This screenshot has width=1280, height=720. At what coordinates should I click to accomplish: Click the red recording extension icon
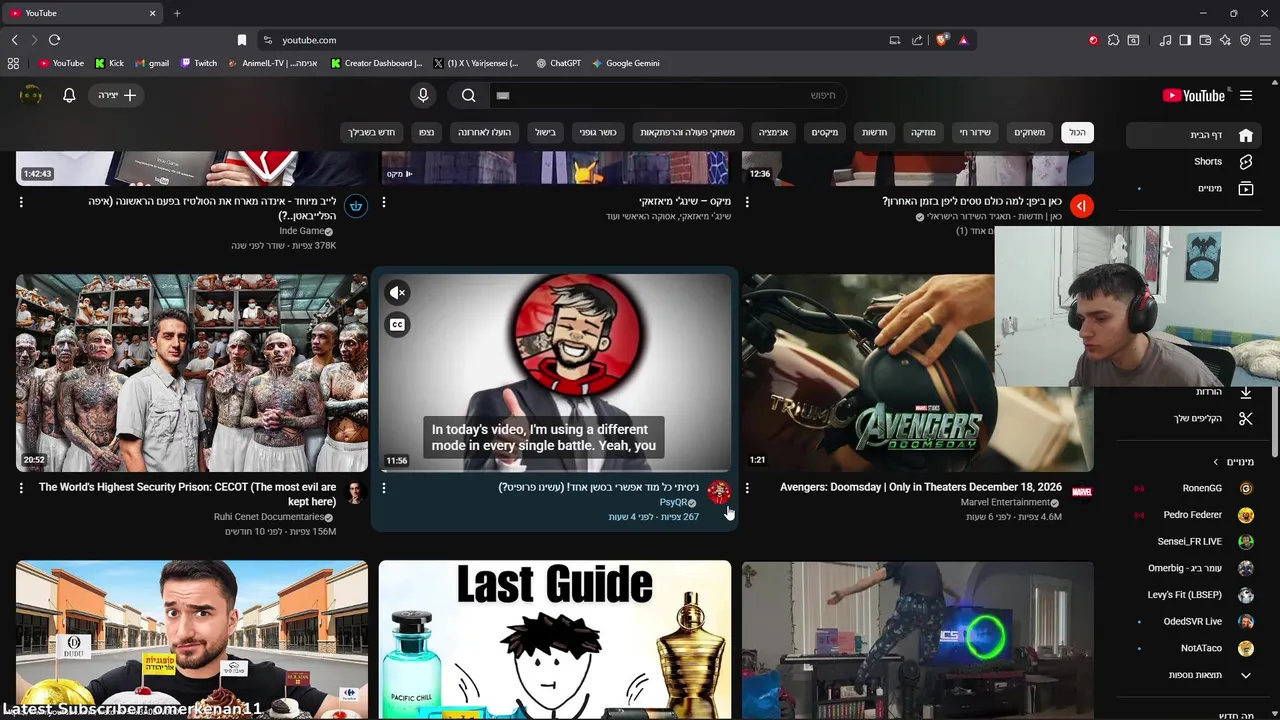1093,40
